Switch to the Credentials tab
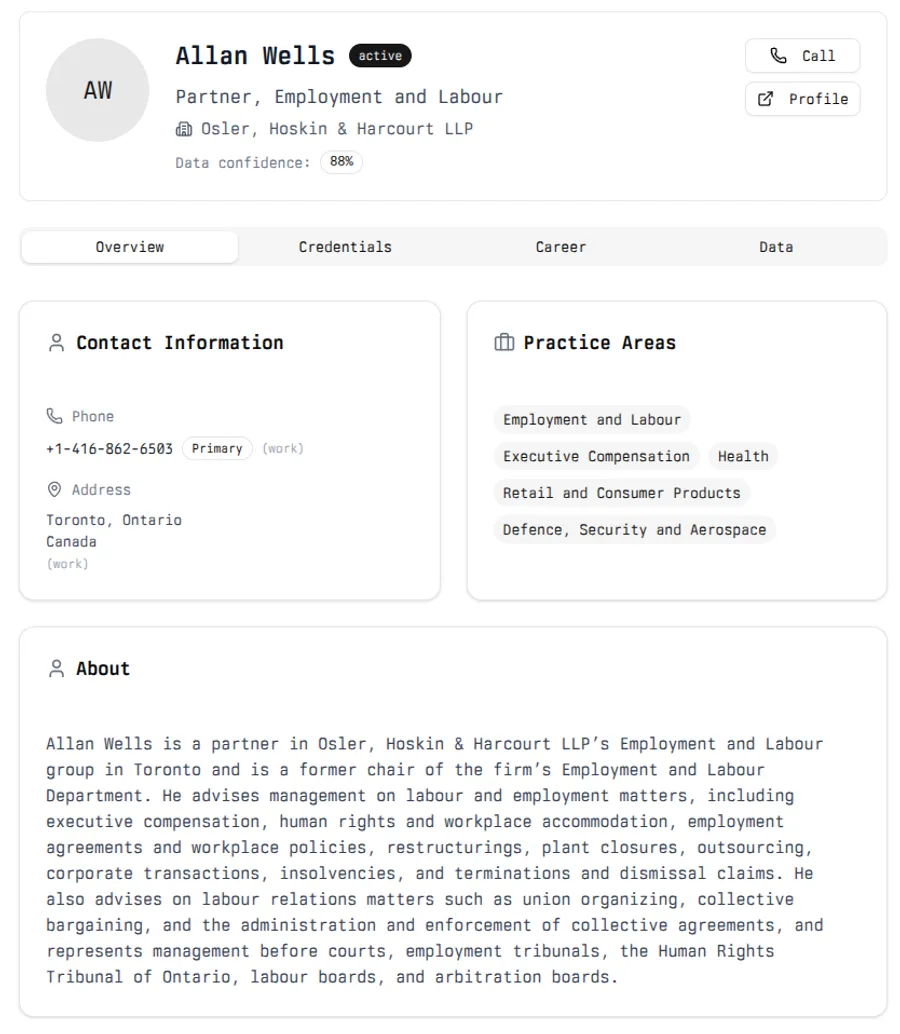The height and width of the screenshot is (1034, 900). point(345,246)
